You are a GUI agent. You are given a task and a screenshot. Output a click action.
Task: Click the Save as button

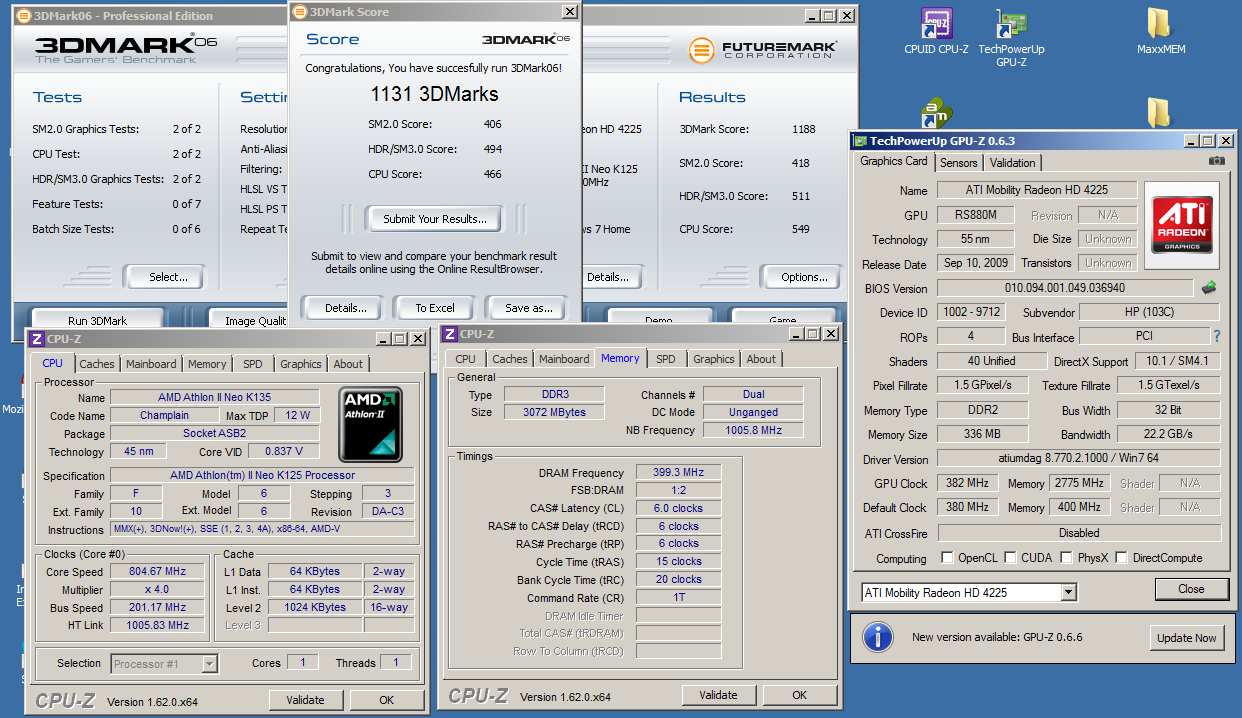pos(529,308)
